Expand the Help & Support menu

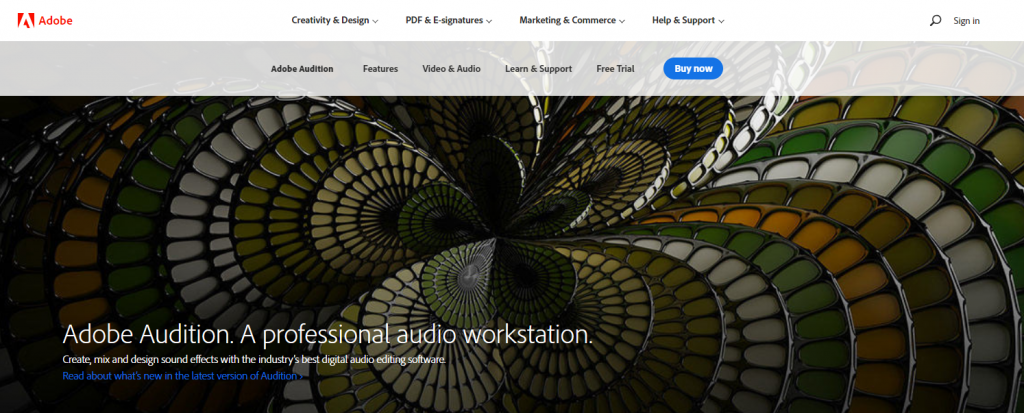tap(688, 20)
